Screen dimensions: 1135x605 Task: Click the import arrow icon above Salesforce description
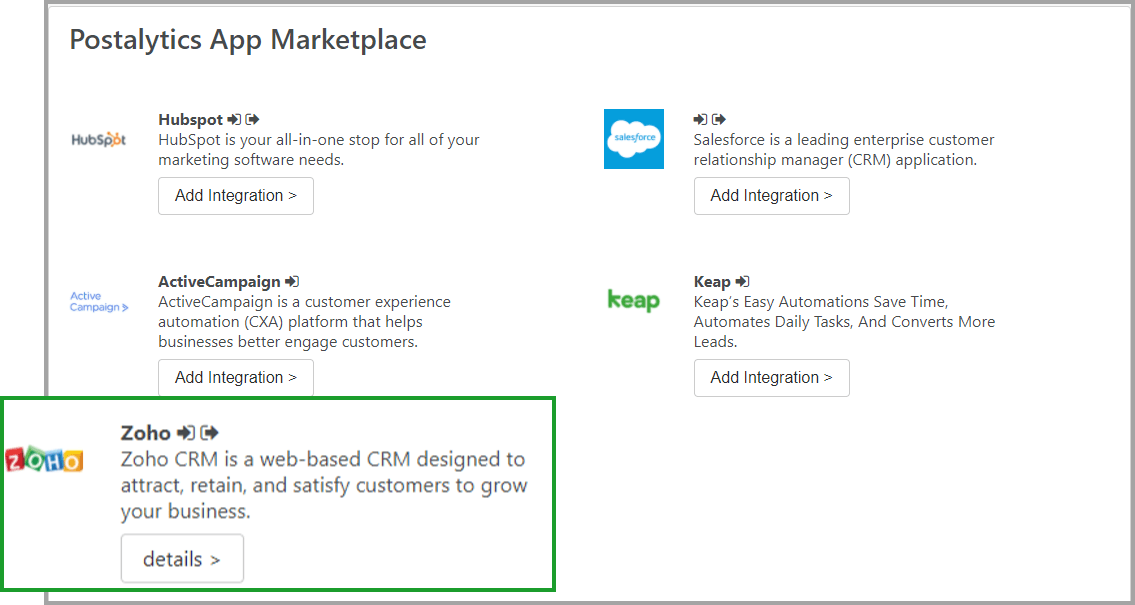(700, 117)
